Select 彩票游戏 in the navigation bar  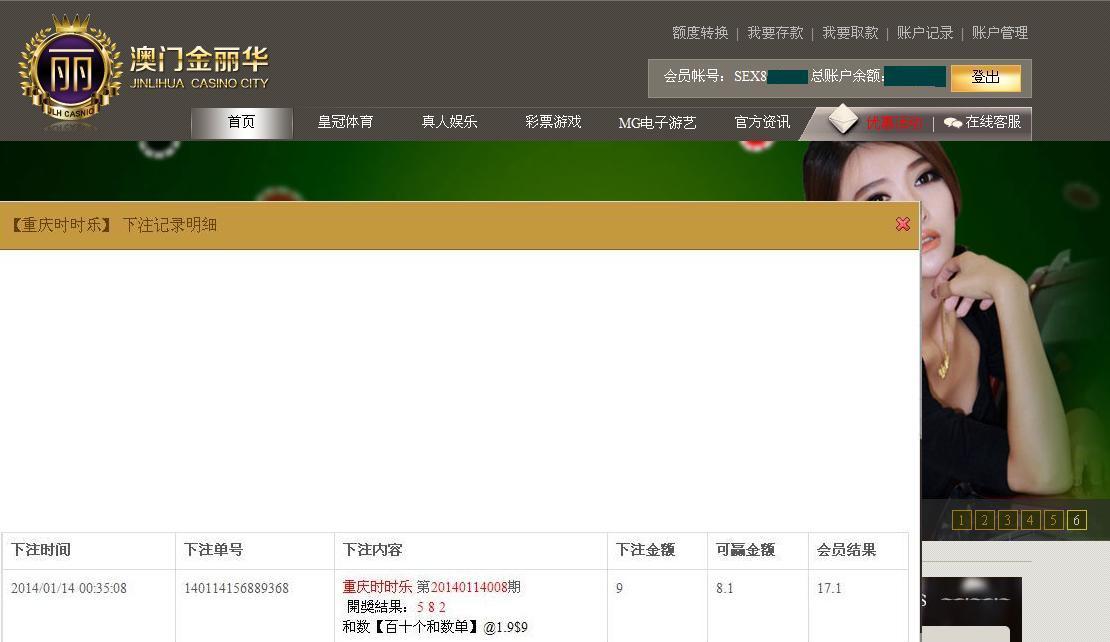(x=553, y=122)
